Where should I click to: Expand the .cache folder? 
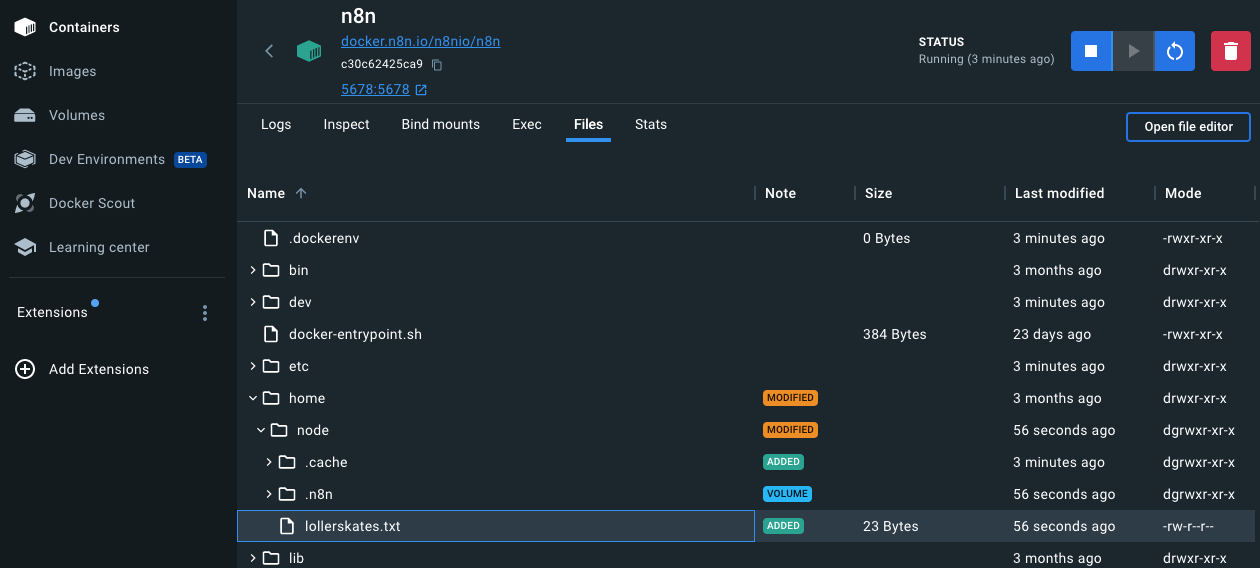pos(269,462)
